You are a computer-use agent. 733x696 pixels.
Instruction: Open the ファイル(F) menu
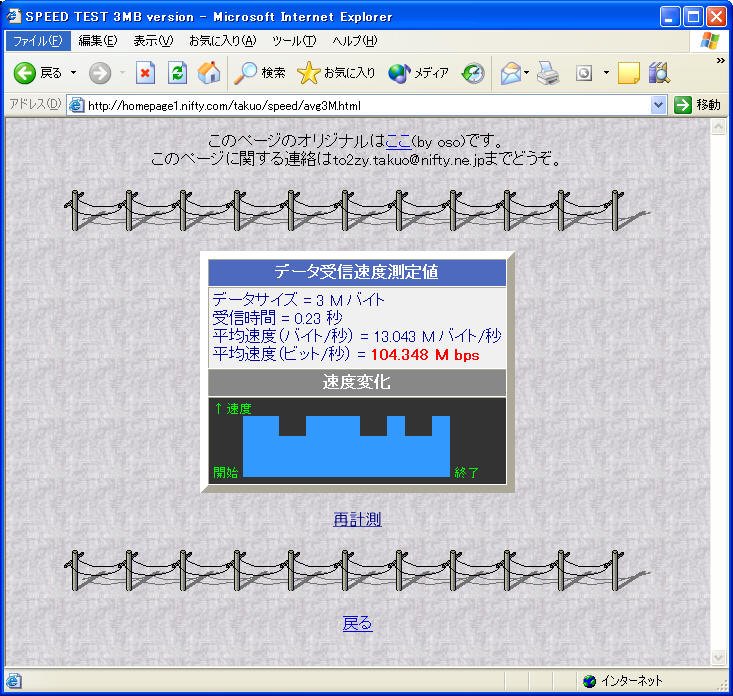pos(37,41)
